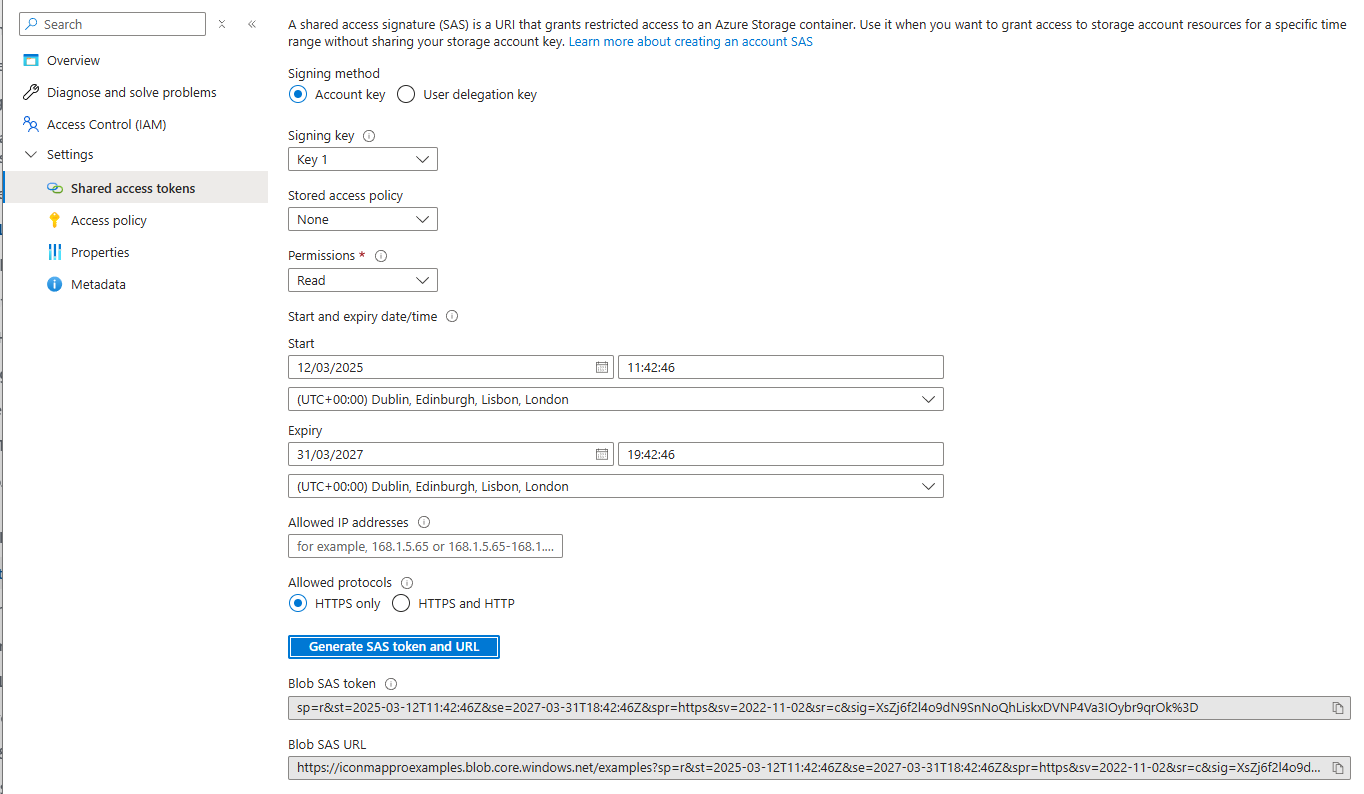Open the Start date calendar picker

[602, 367]
